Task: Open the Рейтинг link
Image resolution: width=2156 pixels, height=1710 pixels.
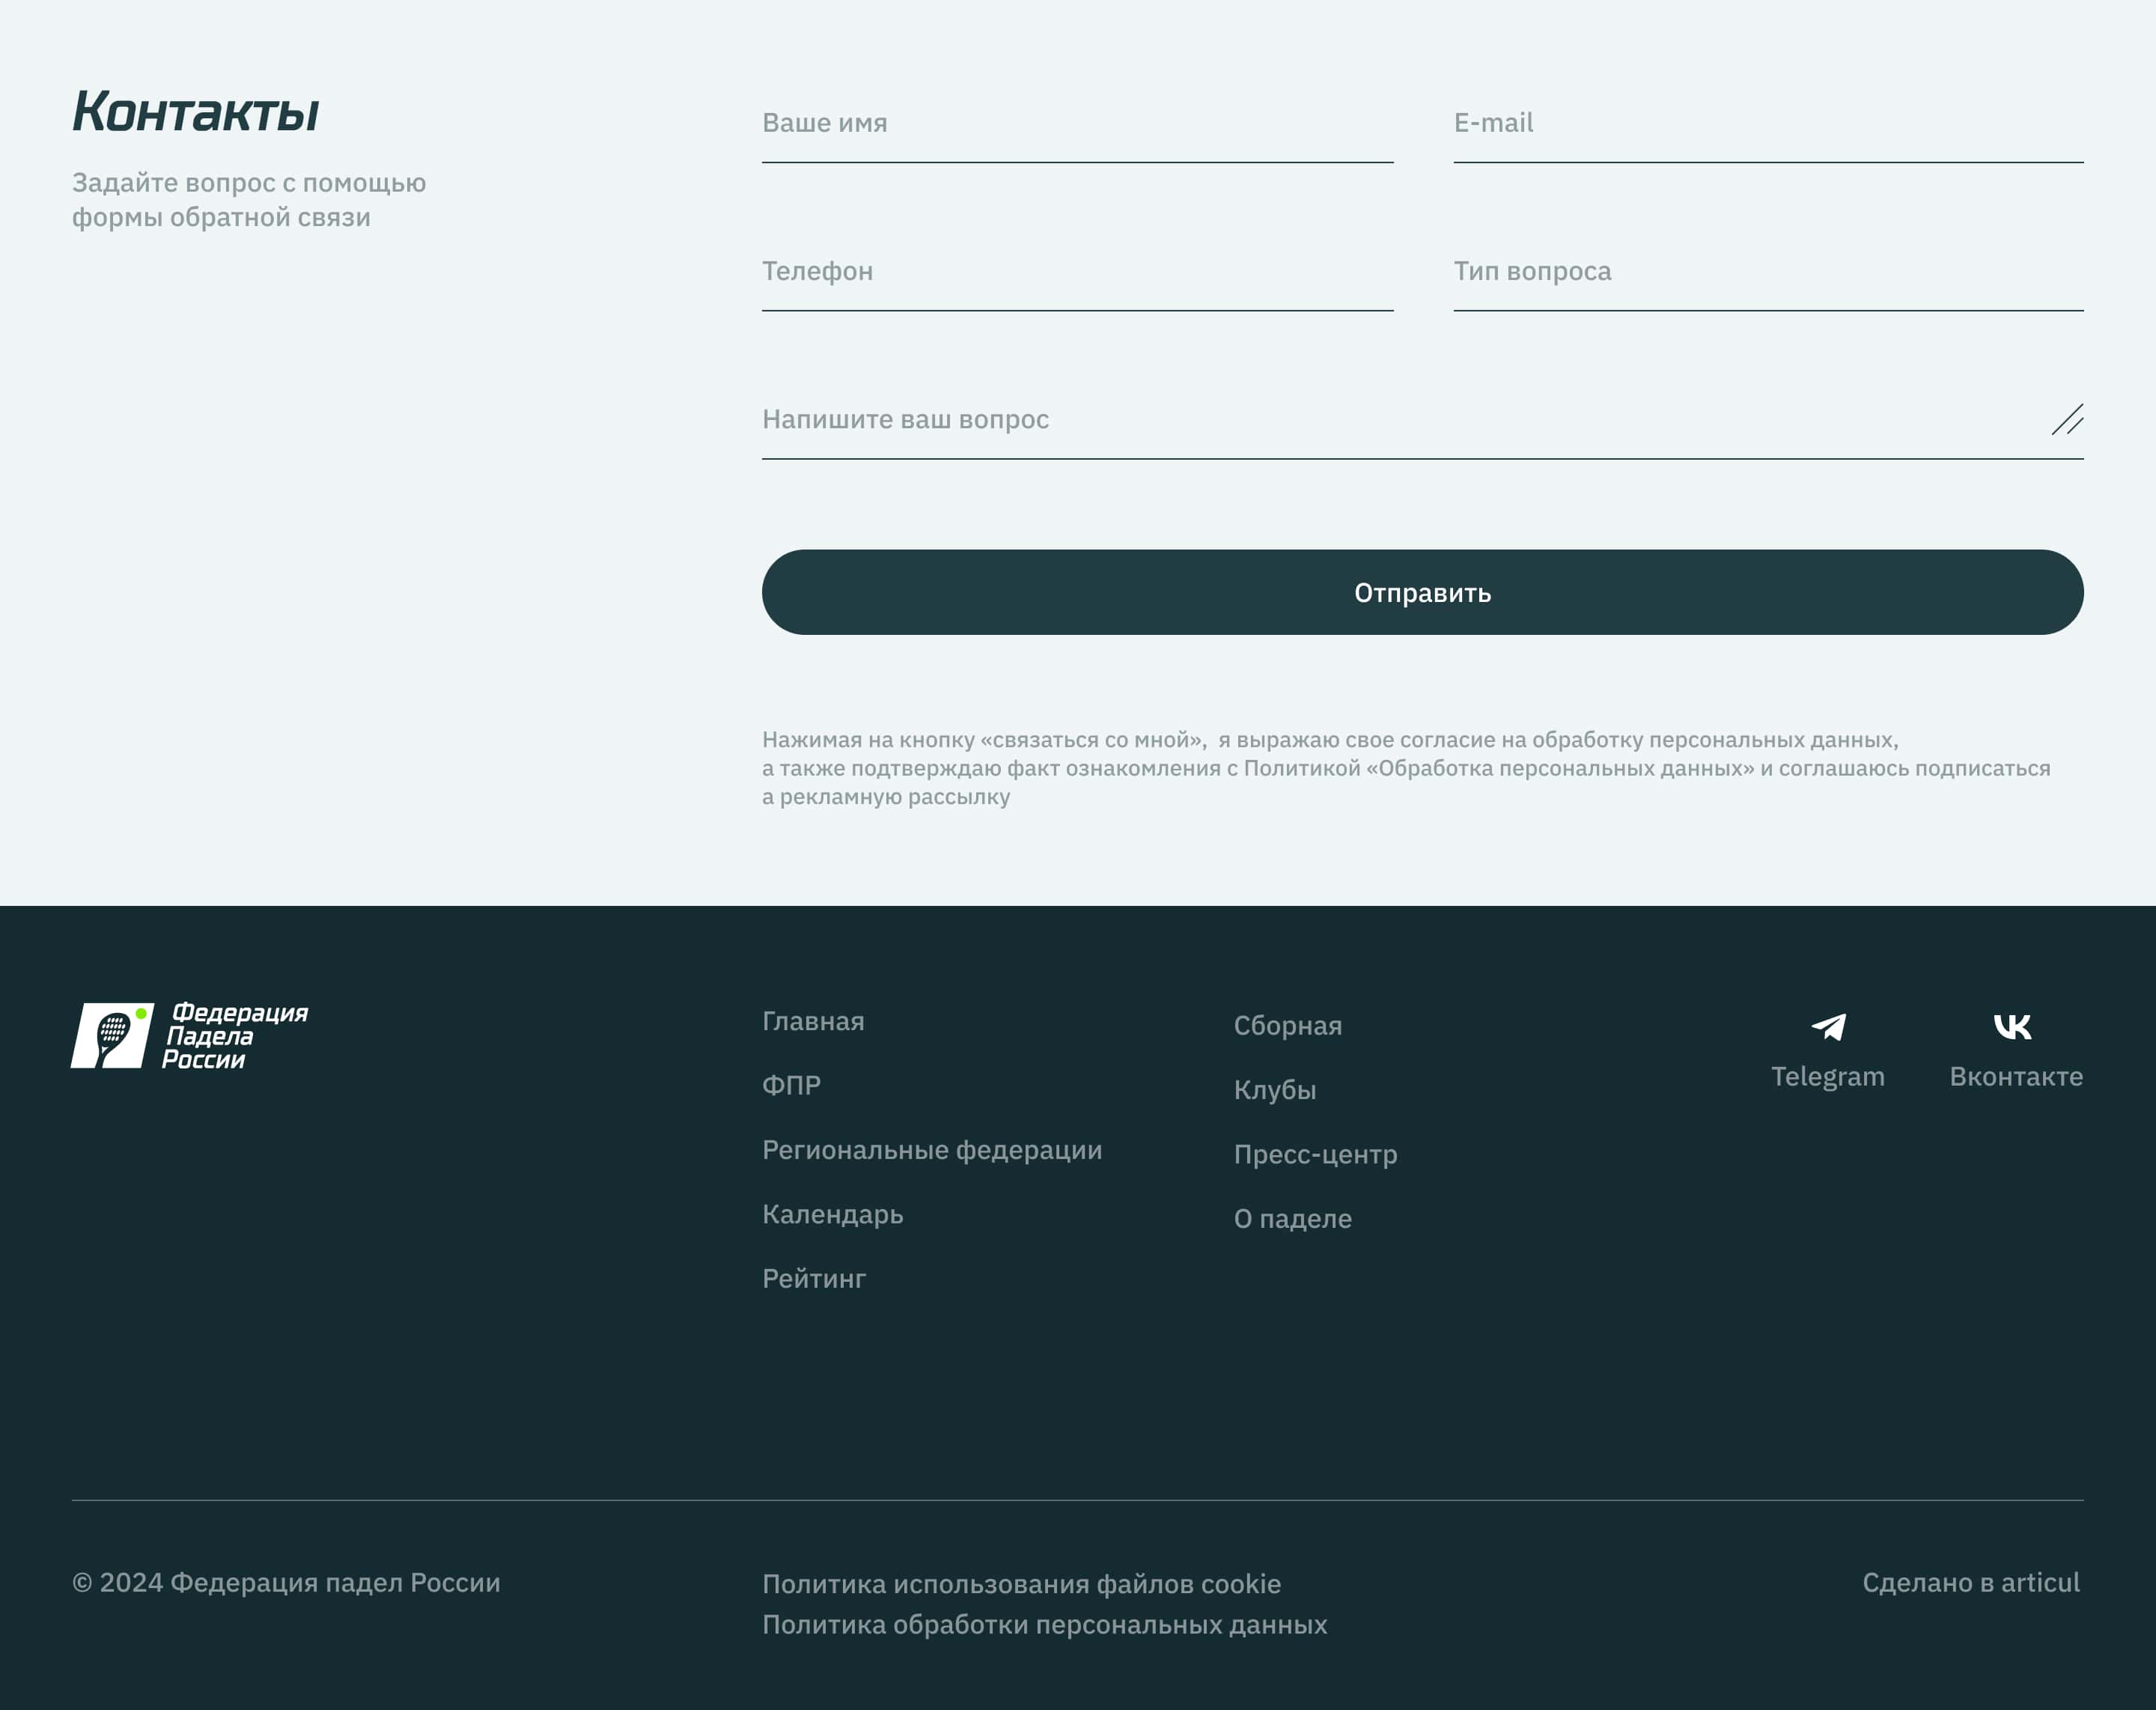Action: coord(814,1278)
